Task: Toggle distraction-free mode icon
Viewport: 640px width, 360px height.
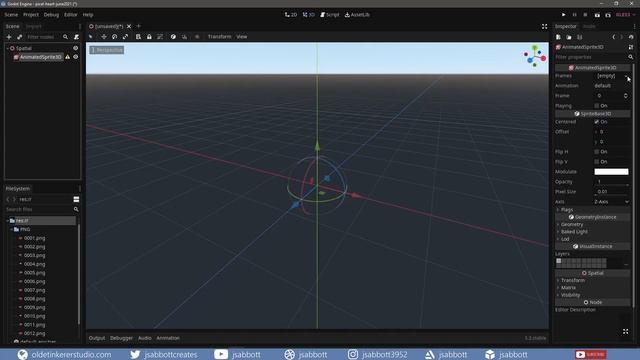Action: [x=544, y=26]
